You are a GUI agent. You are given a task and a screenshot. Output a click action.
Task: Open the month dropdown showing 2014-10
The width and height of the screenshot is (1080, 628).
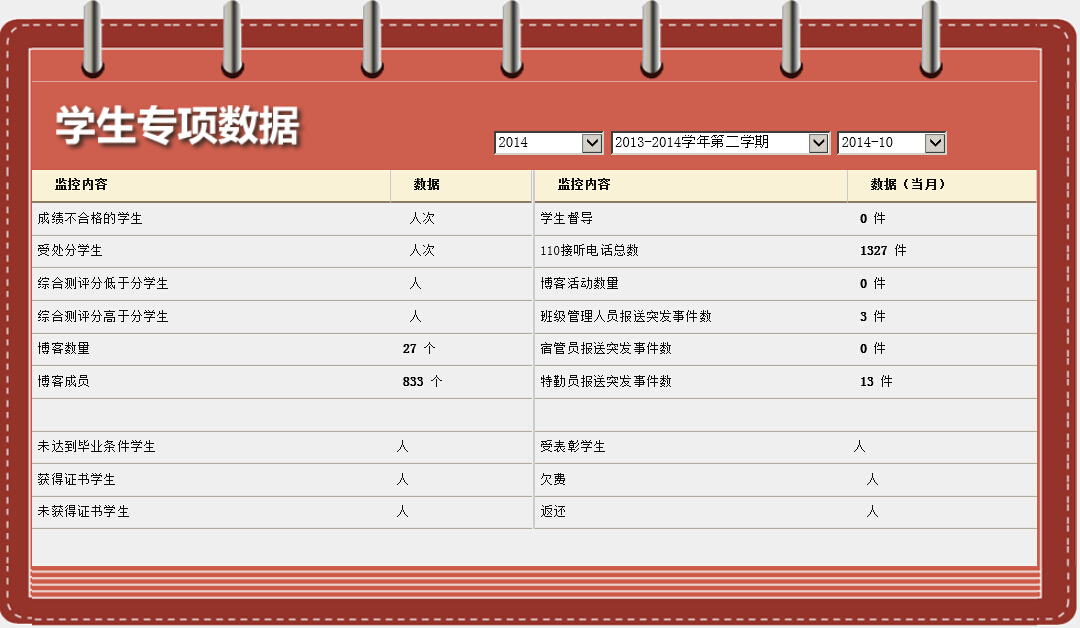click(x=891, y=143)
